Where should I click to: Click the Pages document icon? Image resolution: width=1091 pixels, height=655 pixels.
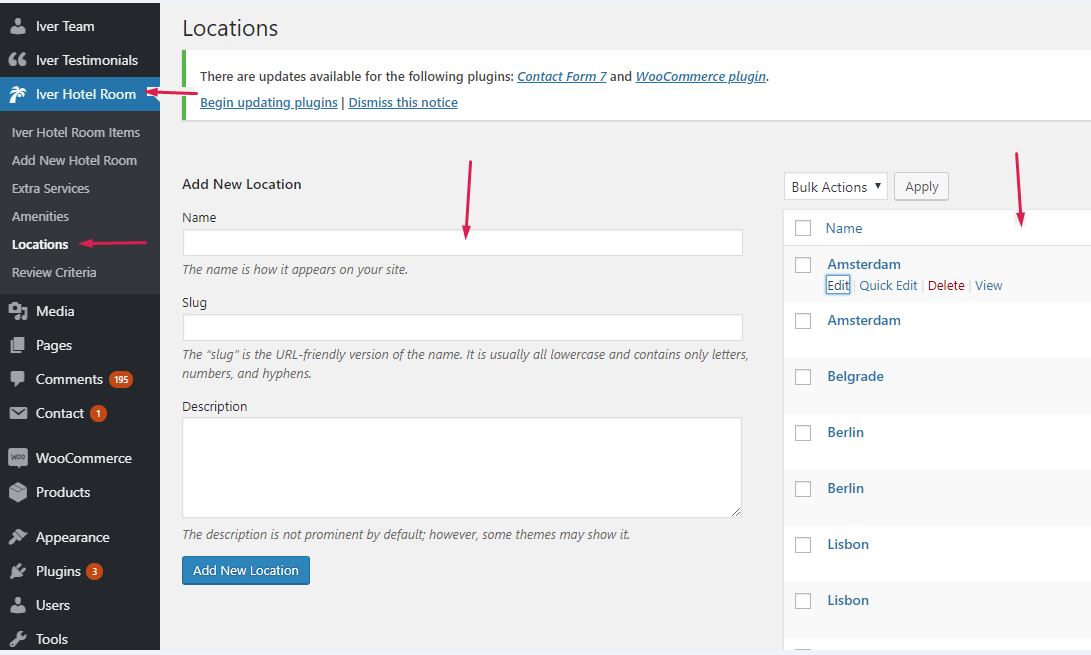(x=18, y=345)
